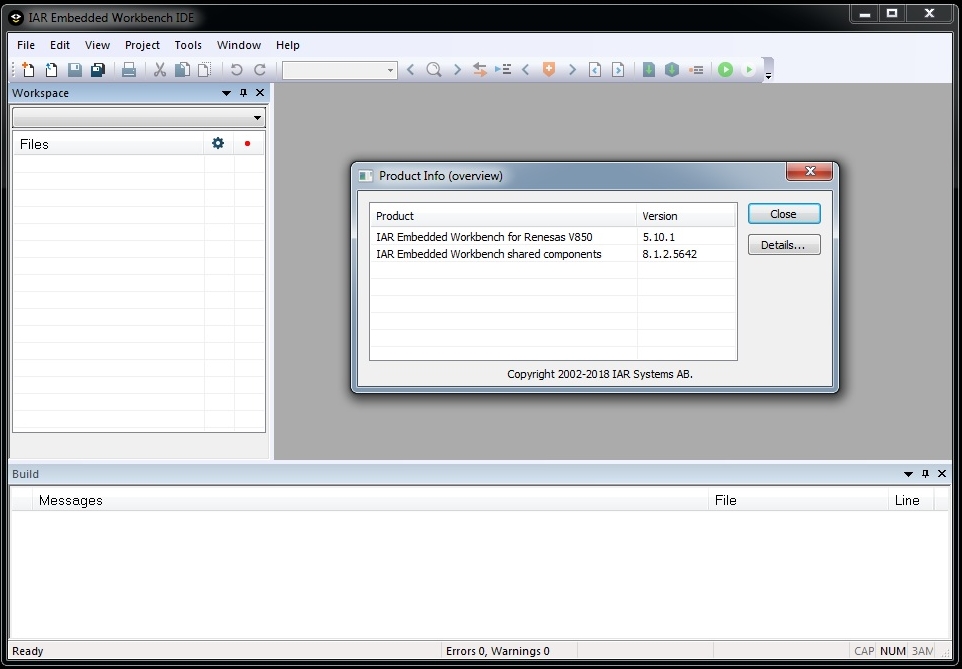The image size is (962, 669).
Task: Open Workspace panel menu arrow
Action: (x=226, y=93)
